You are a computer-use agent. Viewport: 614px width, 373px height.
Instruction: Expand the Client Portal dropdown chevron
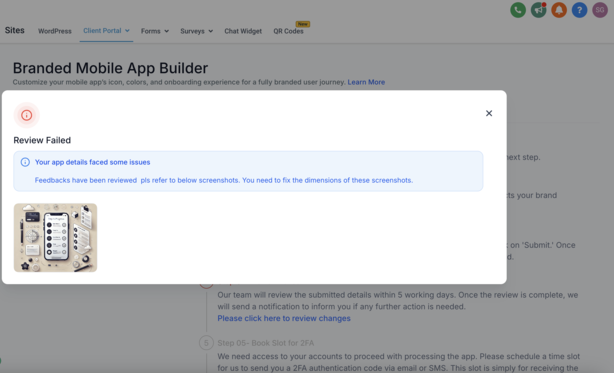coord(127,31)
